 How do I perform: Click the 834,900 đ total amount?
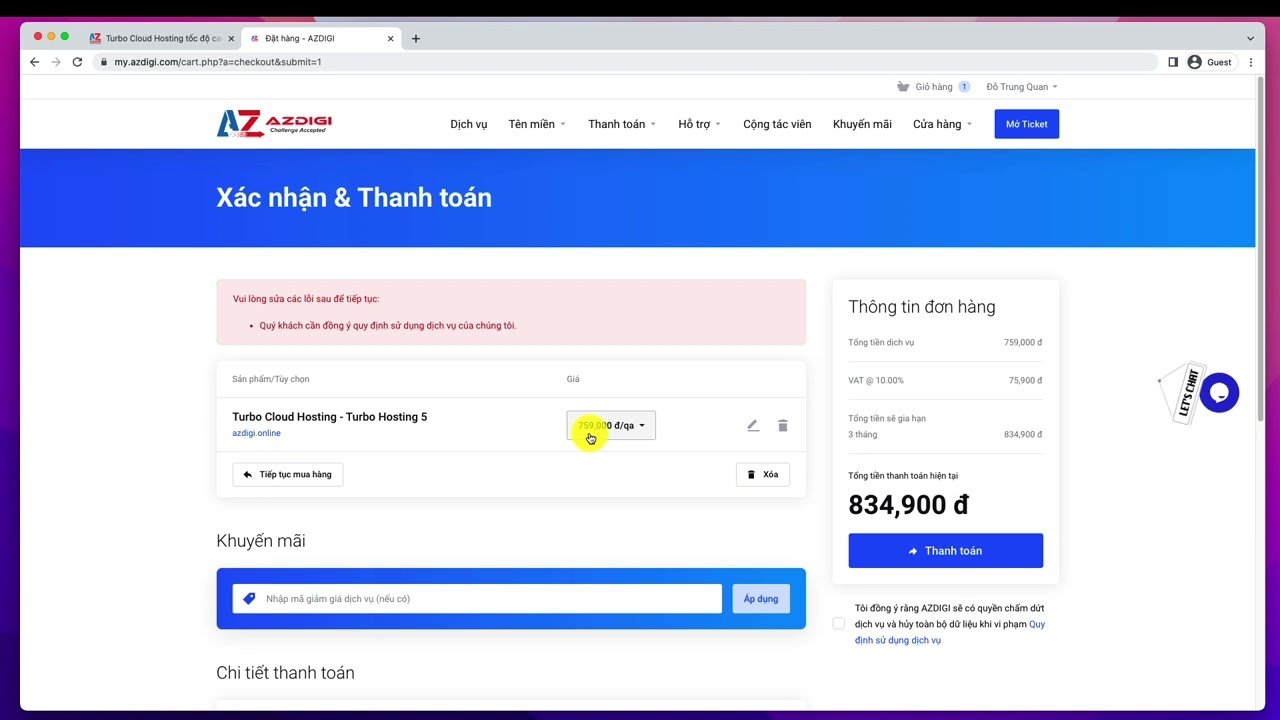pos(908,505)
